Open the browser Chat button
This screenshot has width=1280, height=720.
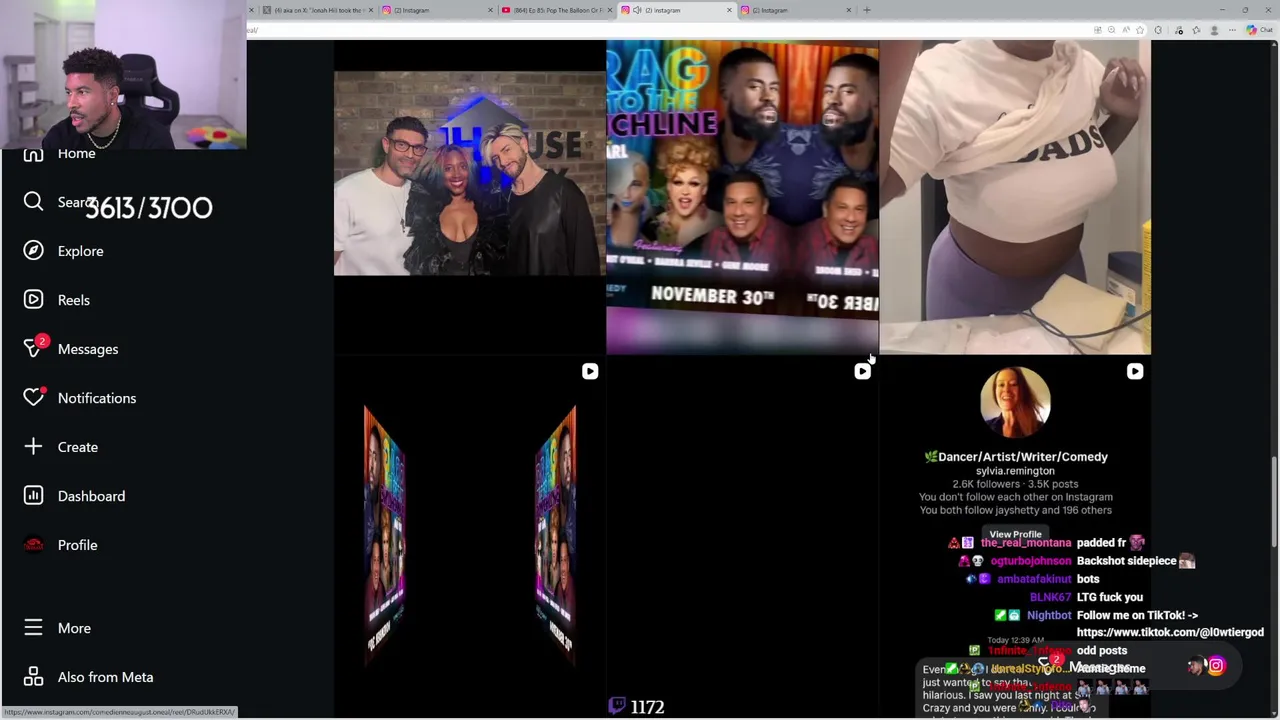(x=1259, y=30)
